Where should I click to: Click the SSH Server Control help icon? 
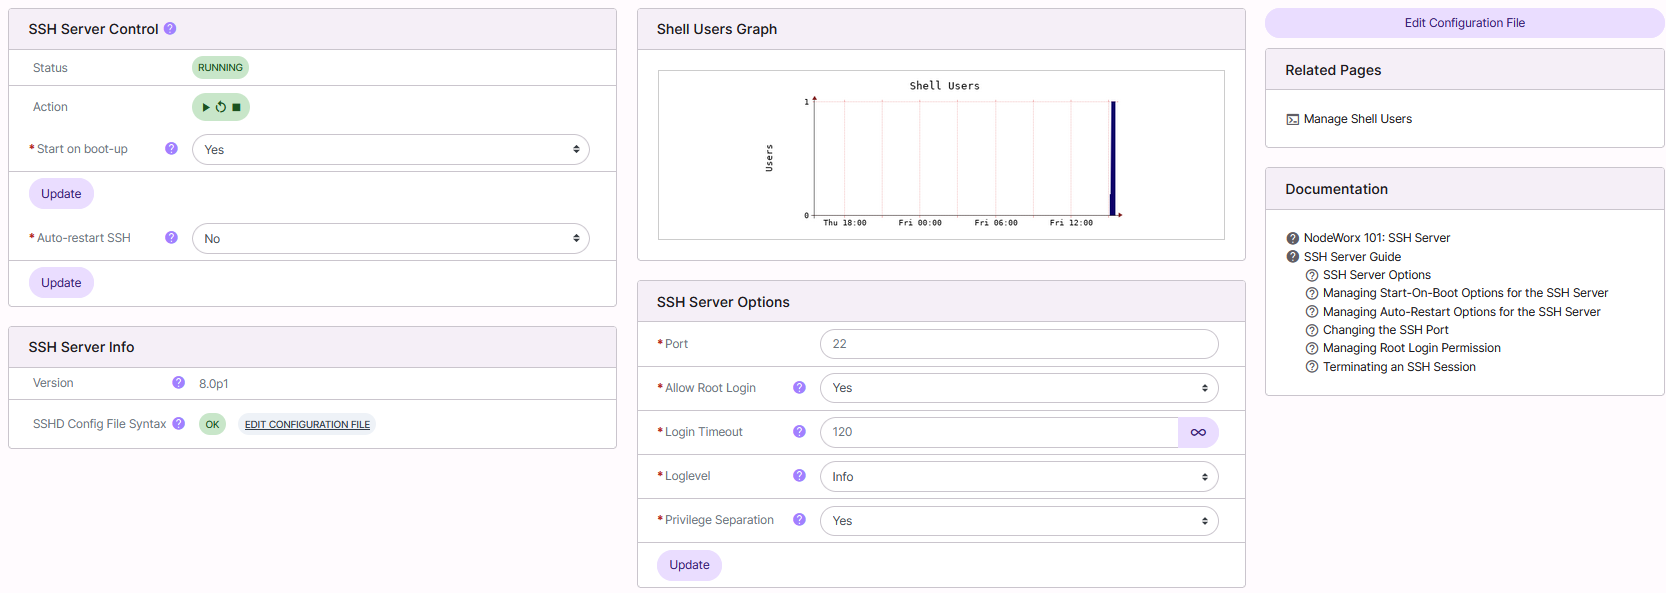click(170, 28)
